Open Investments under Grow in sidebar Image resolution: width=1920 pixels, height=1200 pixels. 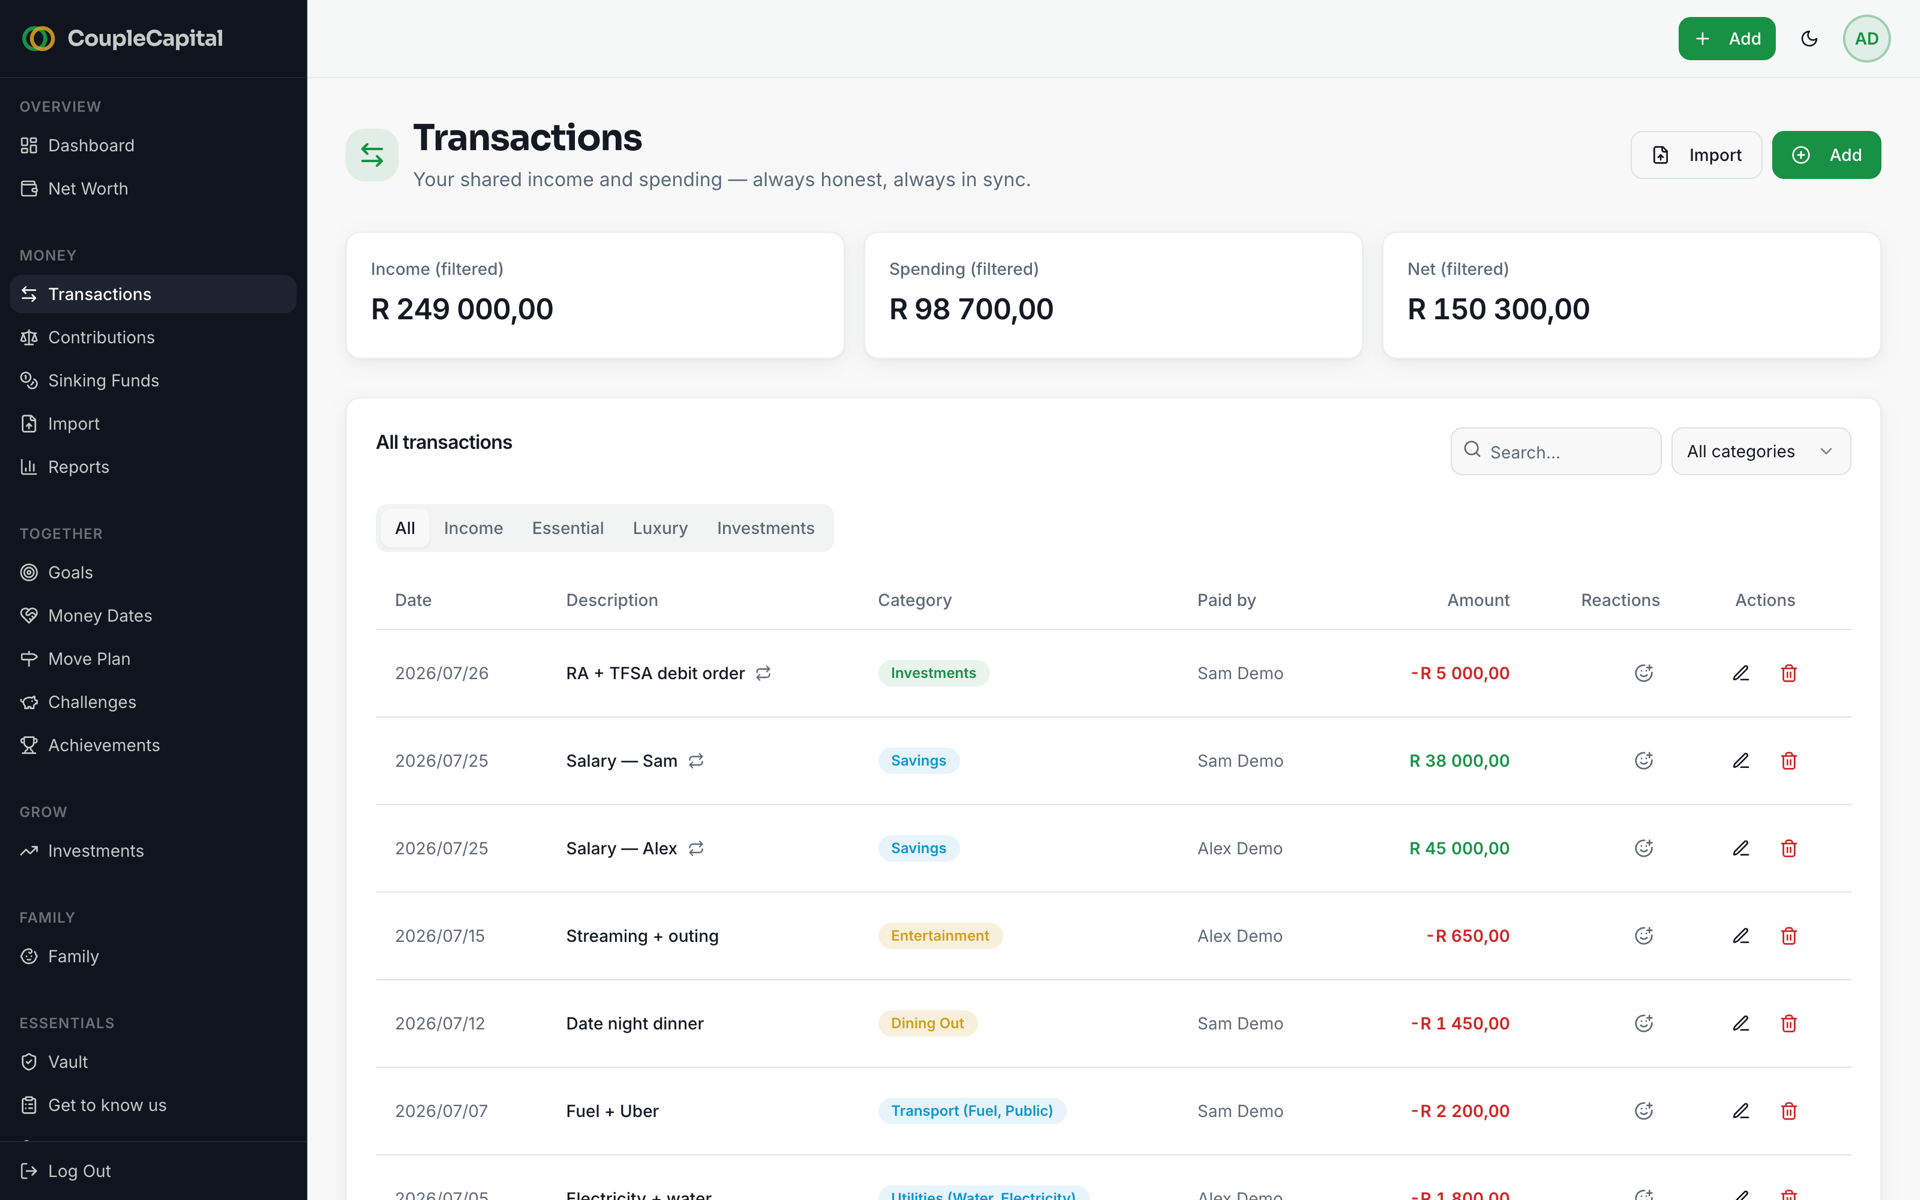(x=153, y=850)
